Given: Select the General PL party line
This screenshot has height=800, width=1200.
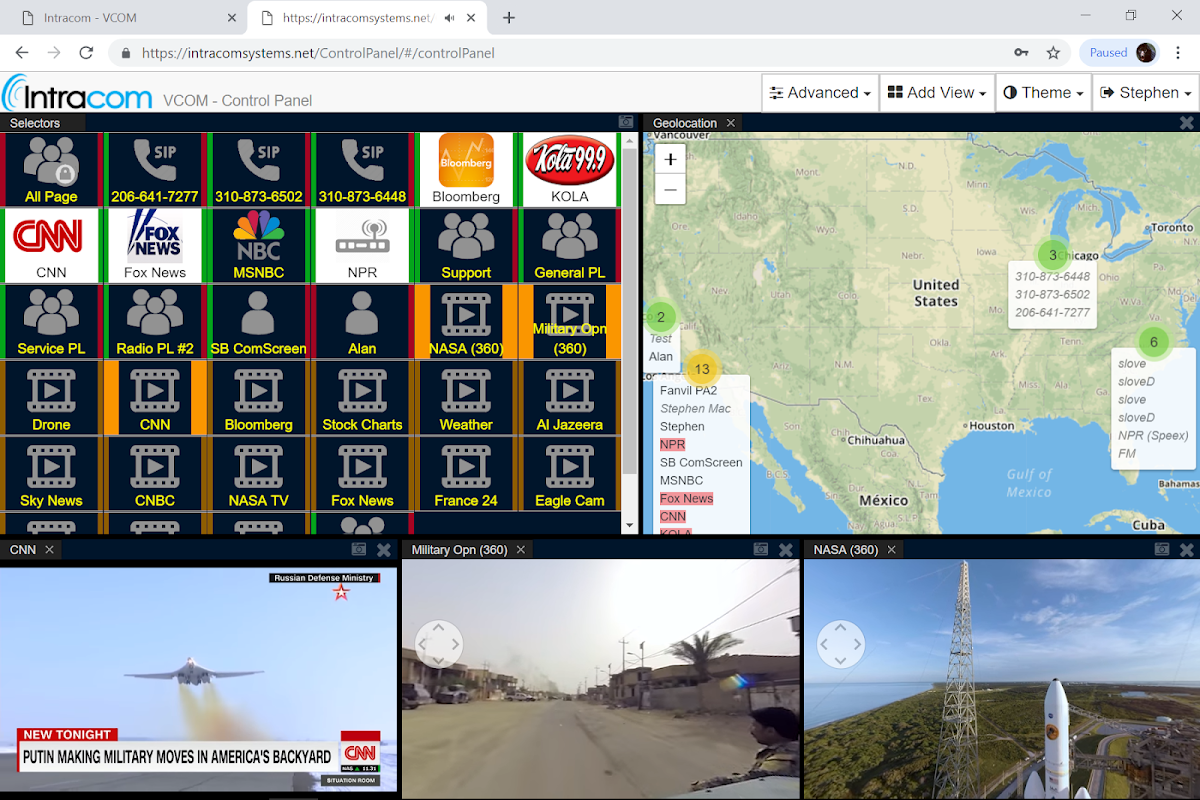Looking at the screenshot, I should click(570, 246).
